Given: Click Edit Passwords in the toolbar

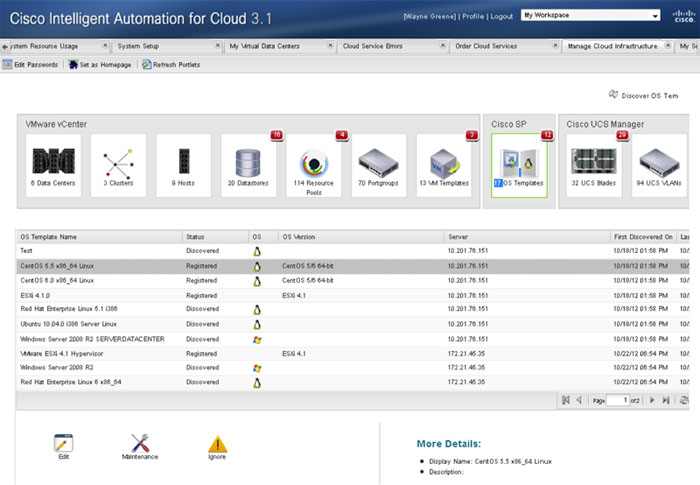Looking at the screenshot, I should pos(31,65).
